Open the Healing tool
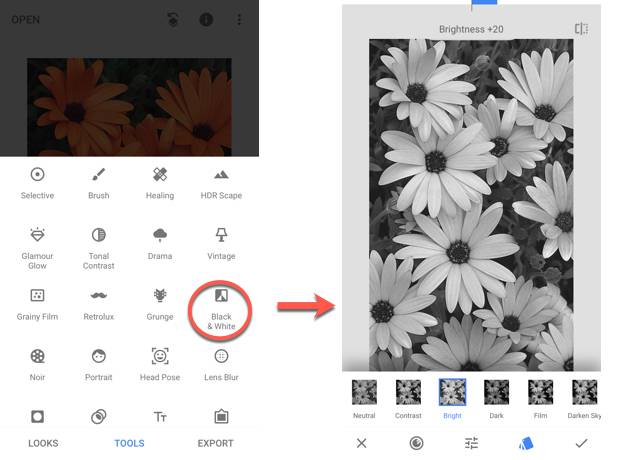This screenshot has height=460, width=623. click(x=159, y=182)
